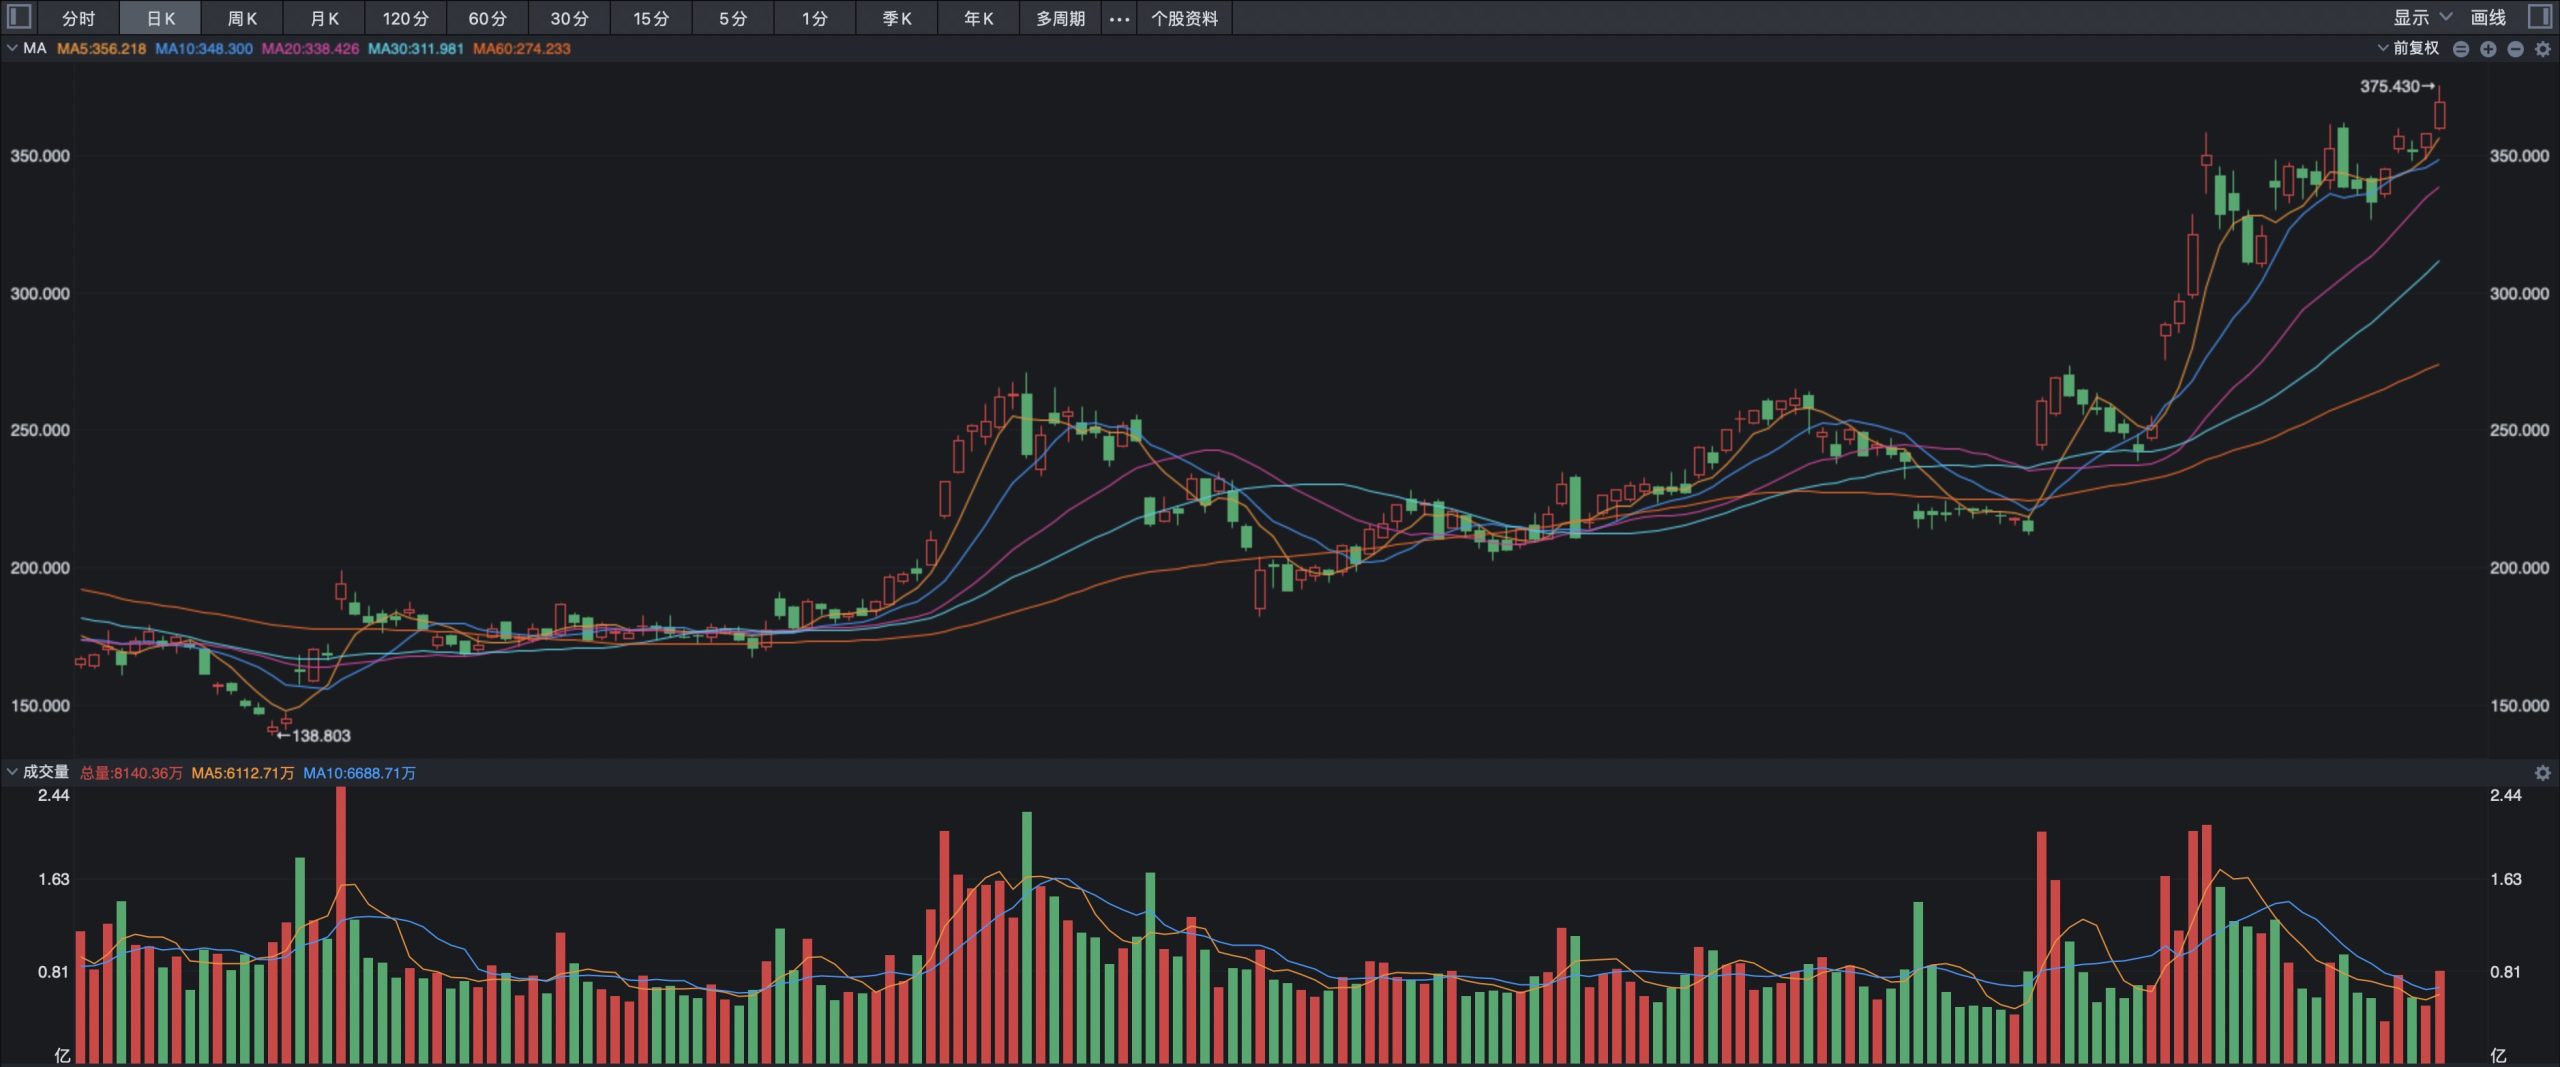Reset chart zoom with equals icon
Viewport: 2560px width, 1067px height.
2461,49
